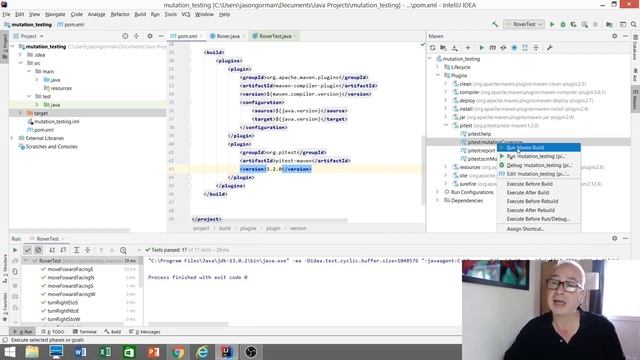Click pitest:help goal in Maven tree
This screenshot has height=360, width=640.
(x=479, y=134)
